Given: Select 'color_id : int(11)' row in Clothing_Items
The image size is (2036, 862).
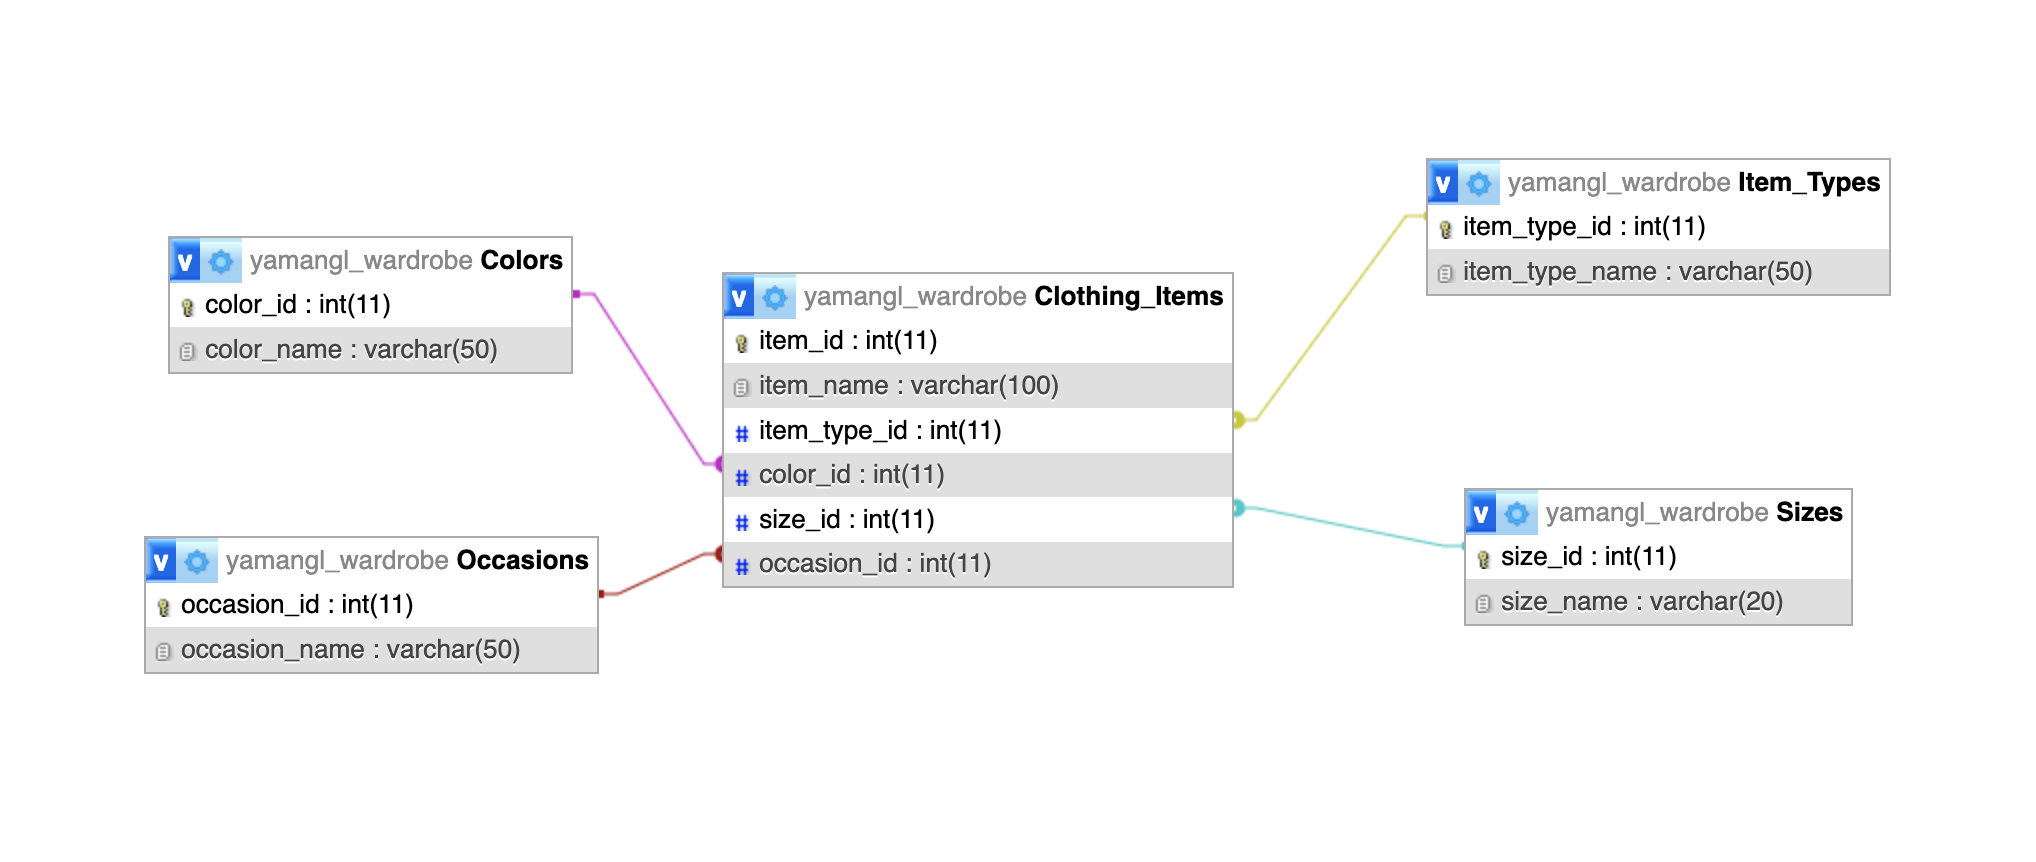Looking at the screenshot, I should (x=978, y=475).
